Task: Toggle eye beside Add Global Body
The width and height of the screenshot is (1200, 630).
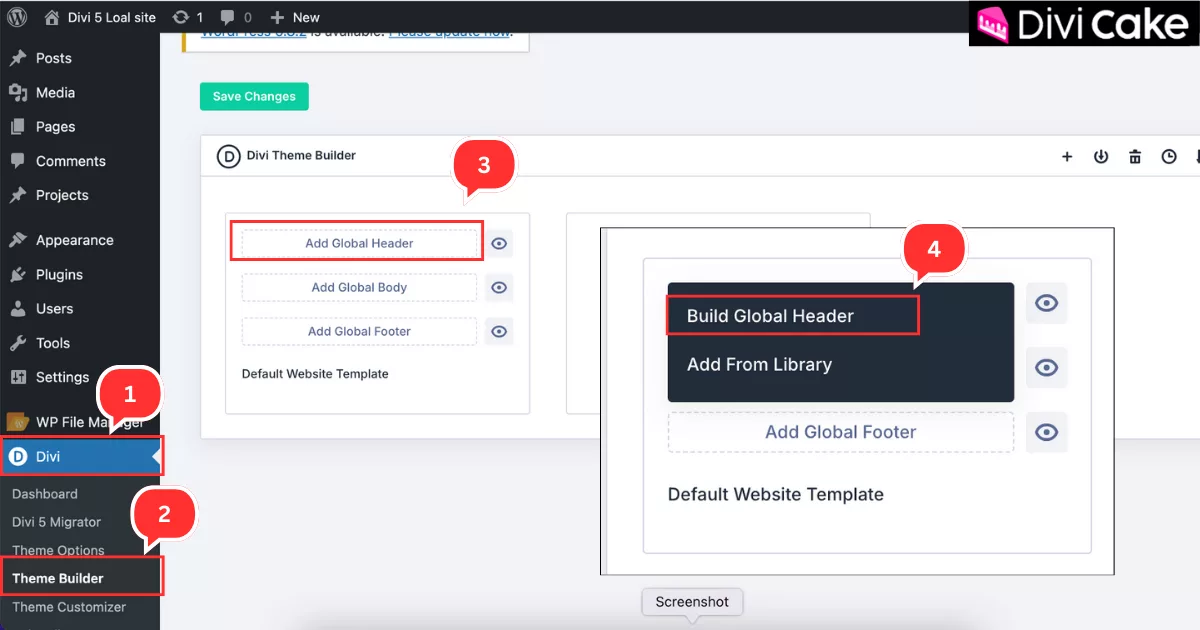Action: click(499, 287)
